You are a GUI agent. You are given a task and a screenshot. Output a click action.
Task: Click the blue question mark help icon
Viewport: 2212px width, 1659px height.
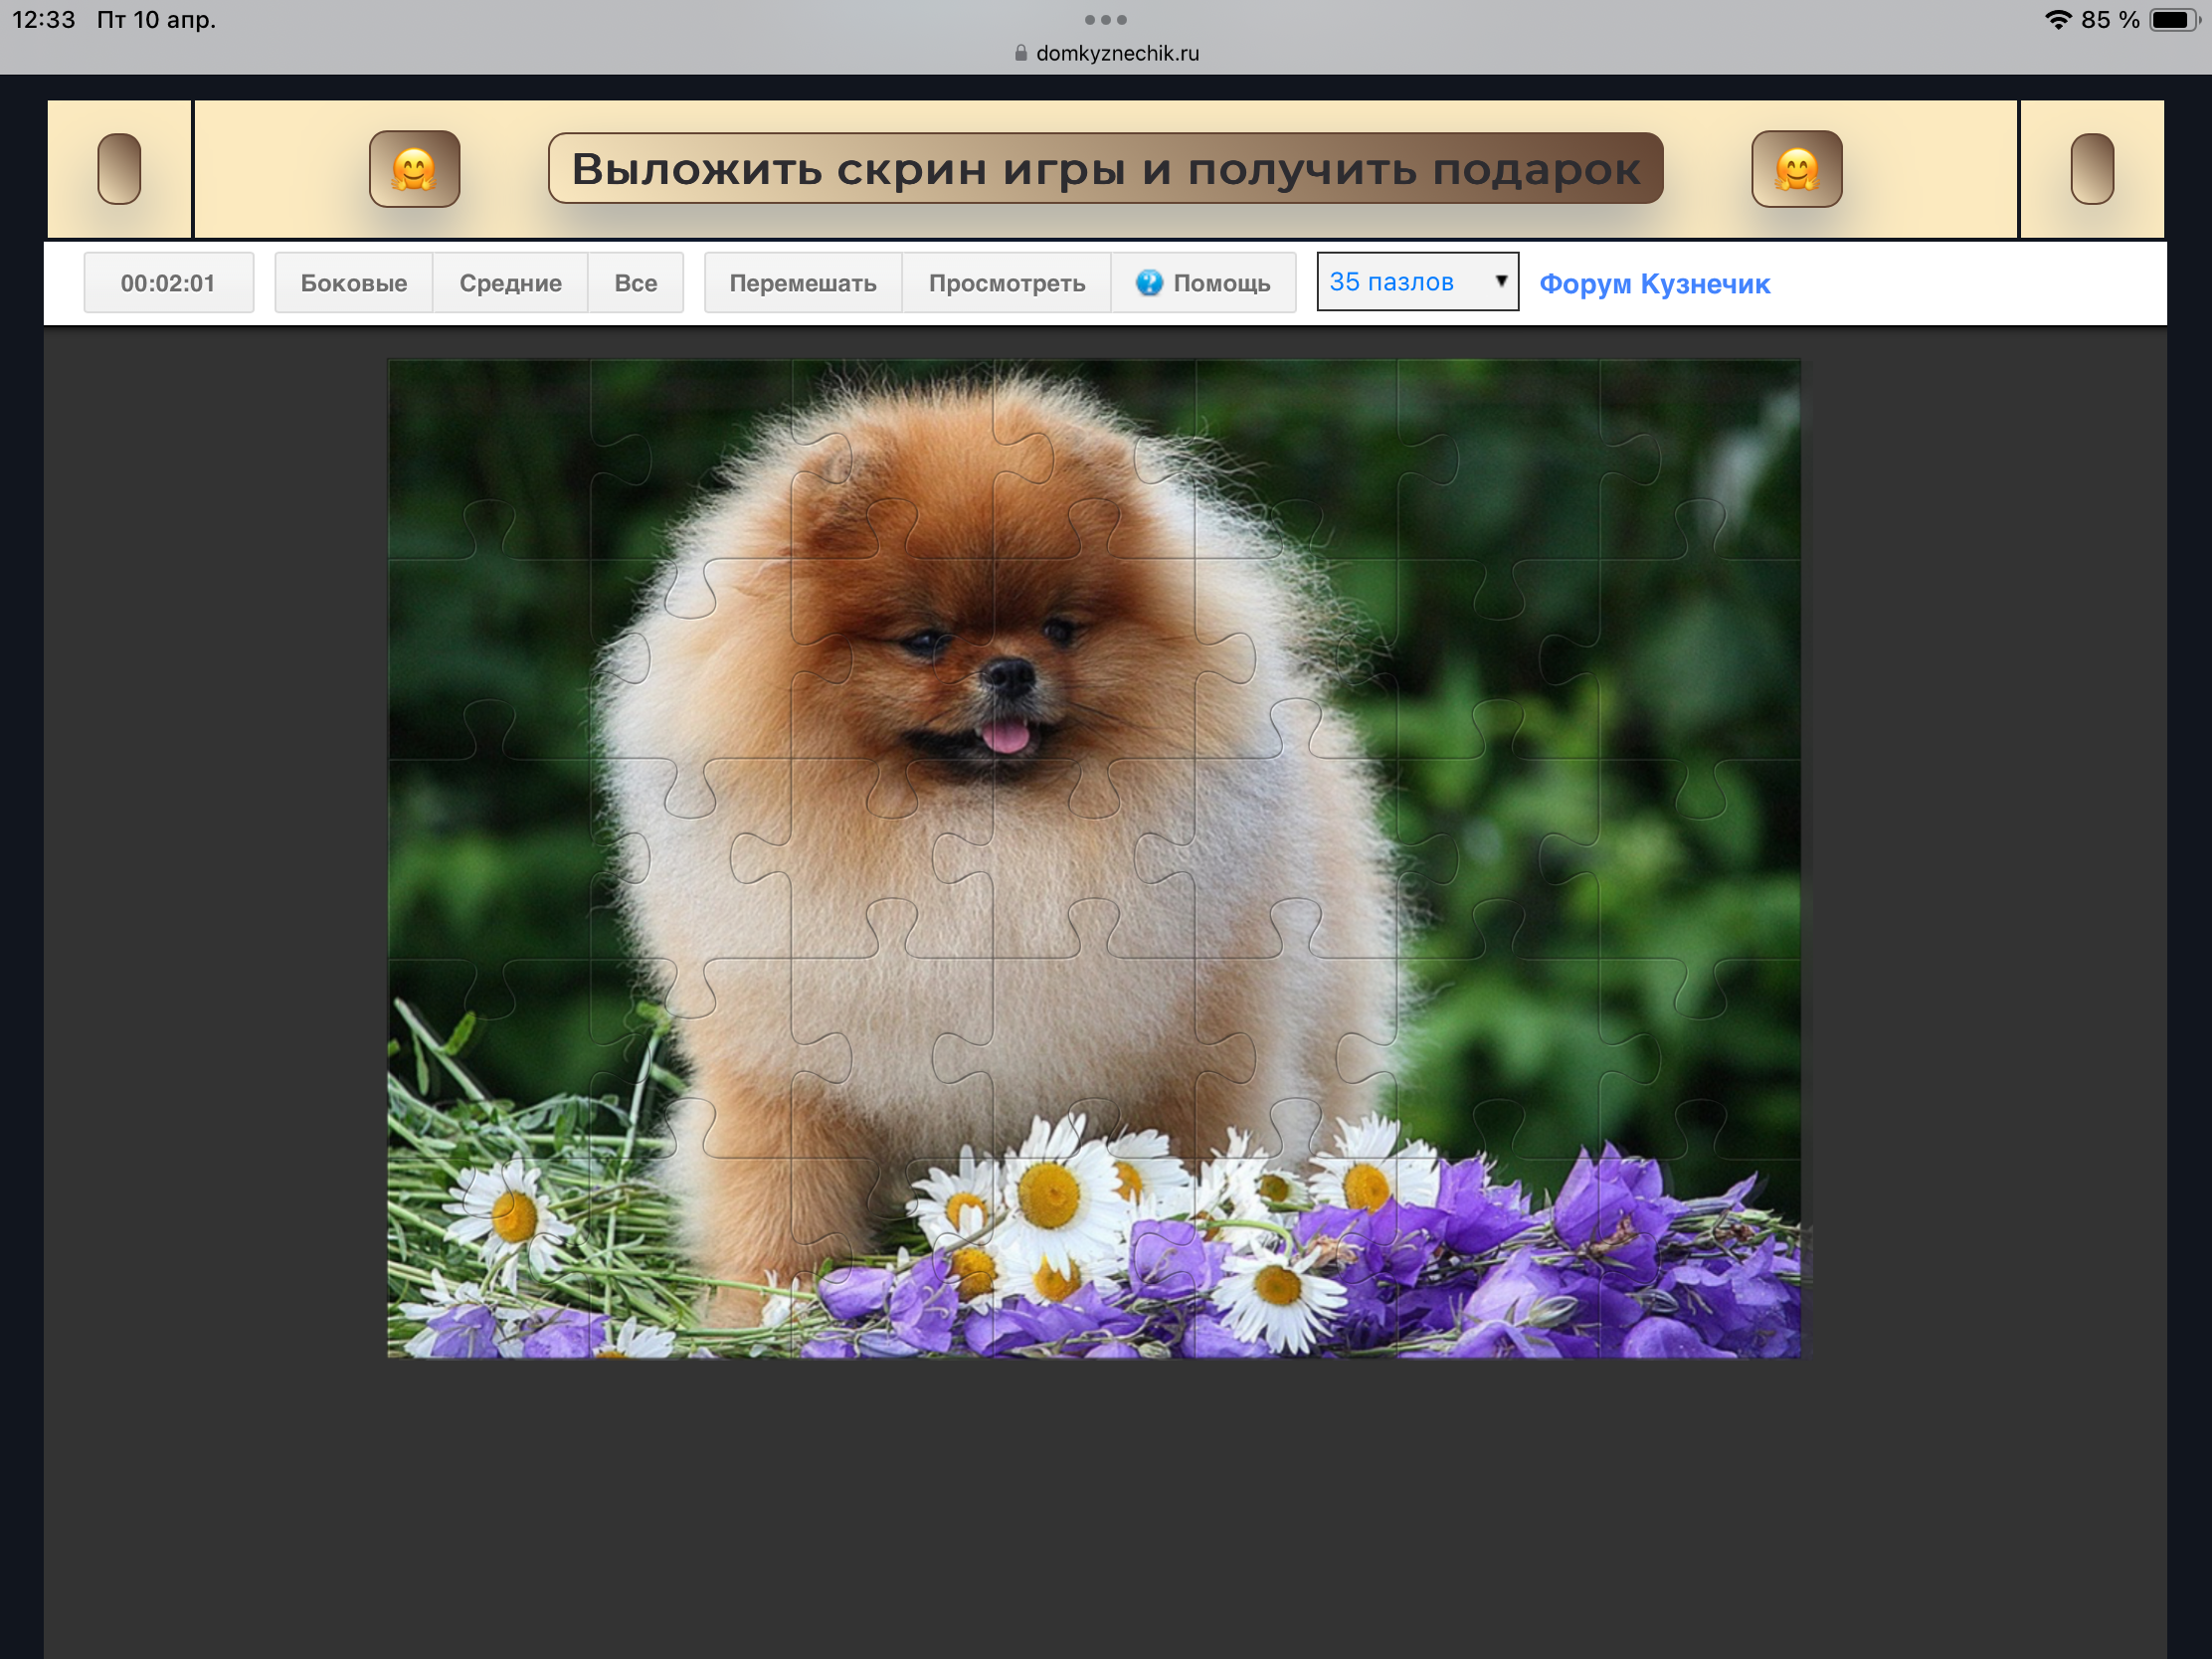(1149, 283)
